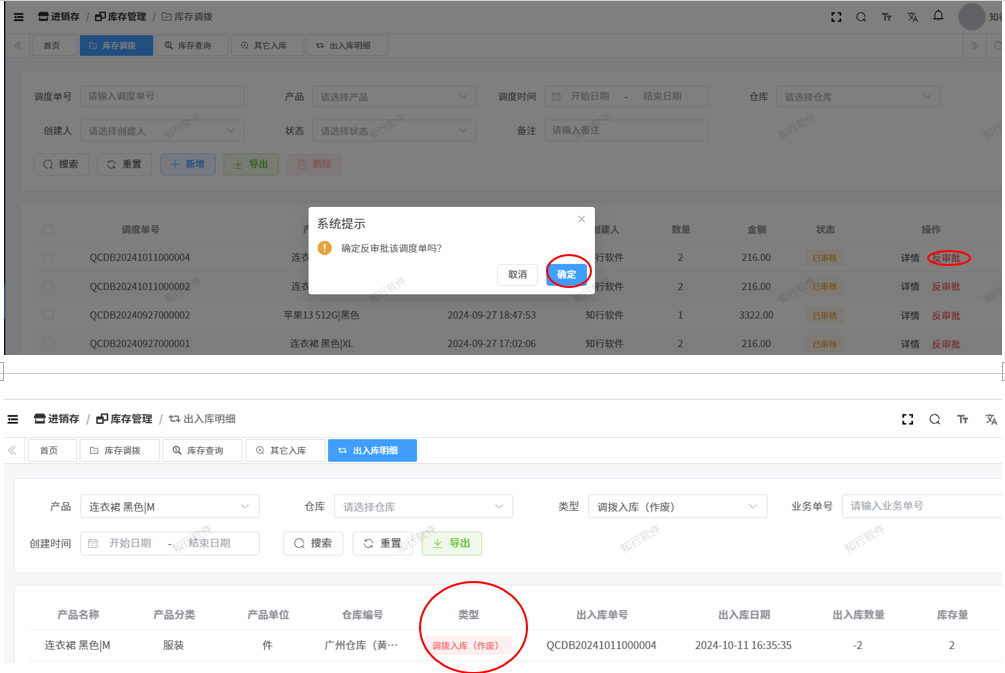Viewport: 1005px width, 673px height.
Task: Click the red 删除 trash button
Action: coord(314,164)
